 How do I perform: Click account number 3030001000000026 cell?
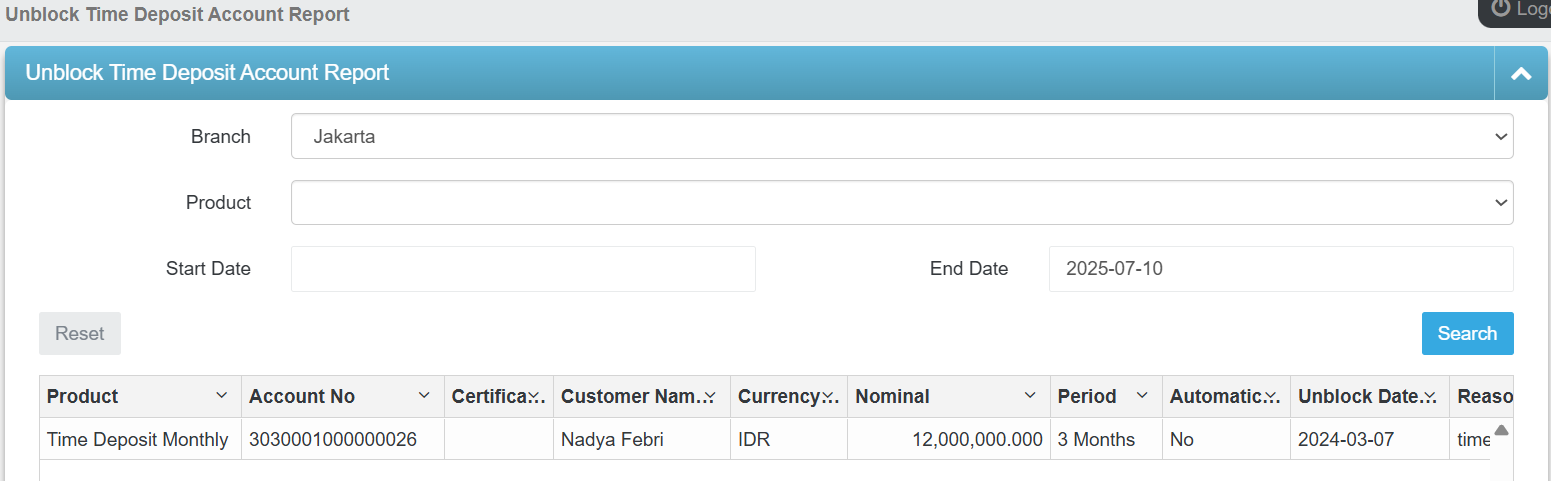coord(333,439)
